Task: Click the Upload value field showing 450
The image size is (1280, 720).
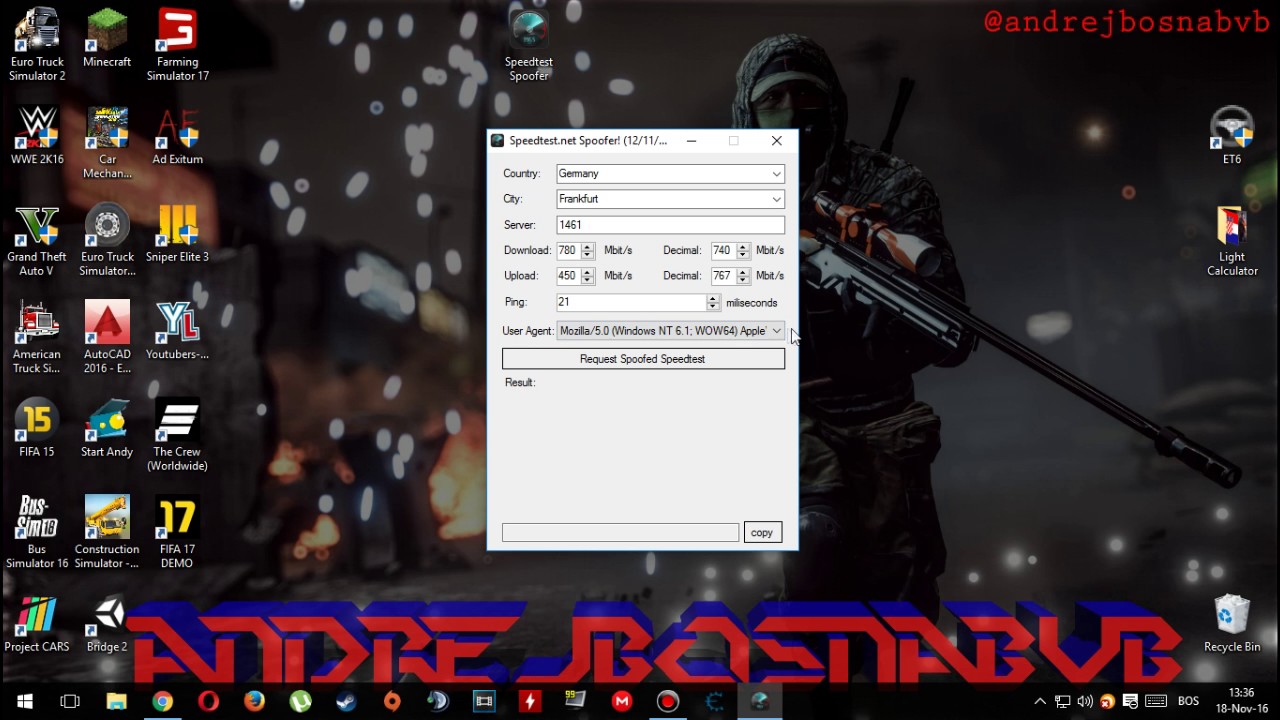Action: point(568,276)
